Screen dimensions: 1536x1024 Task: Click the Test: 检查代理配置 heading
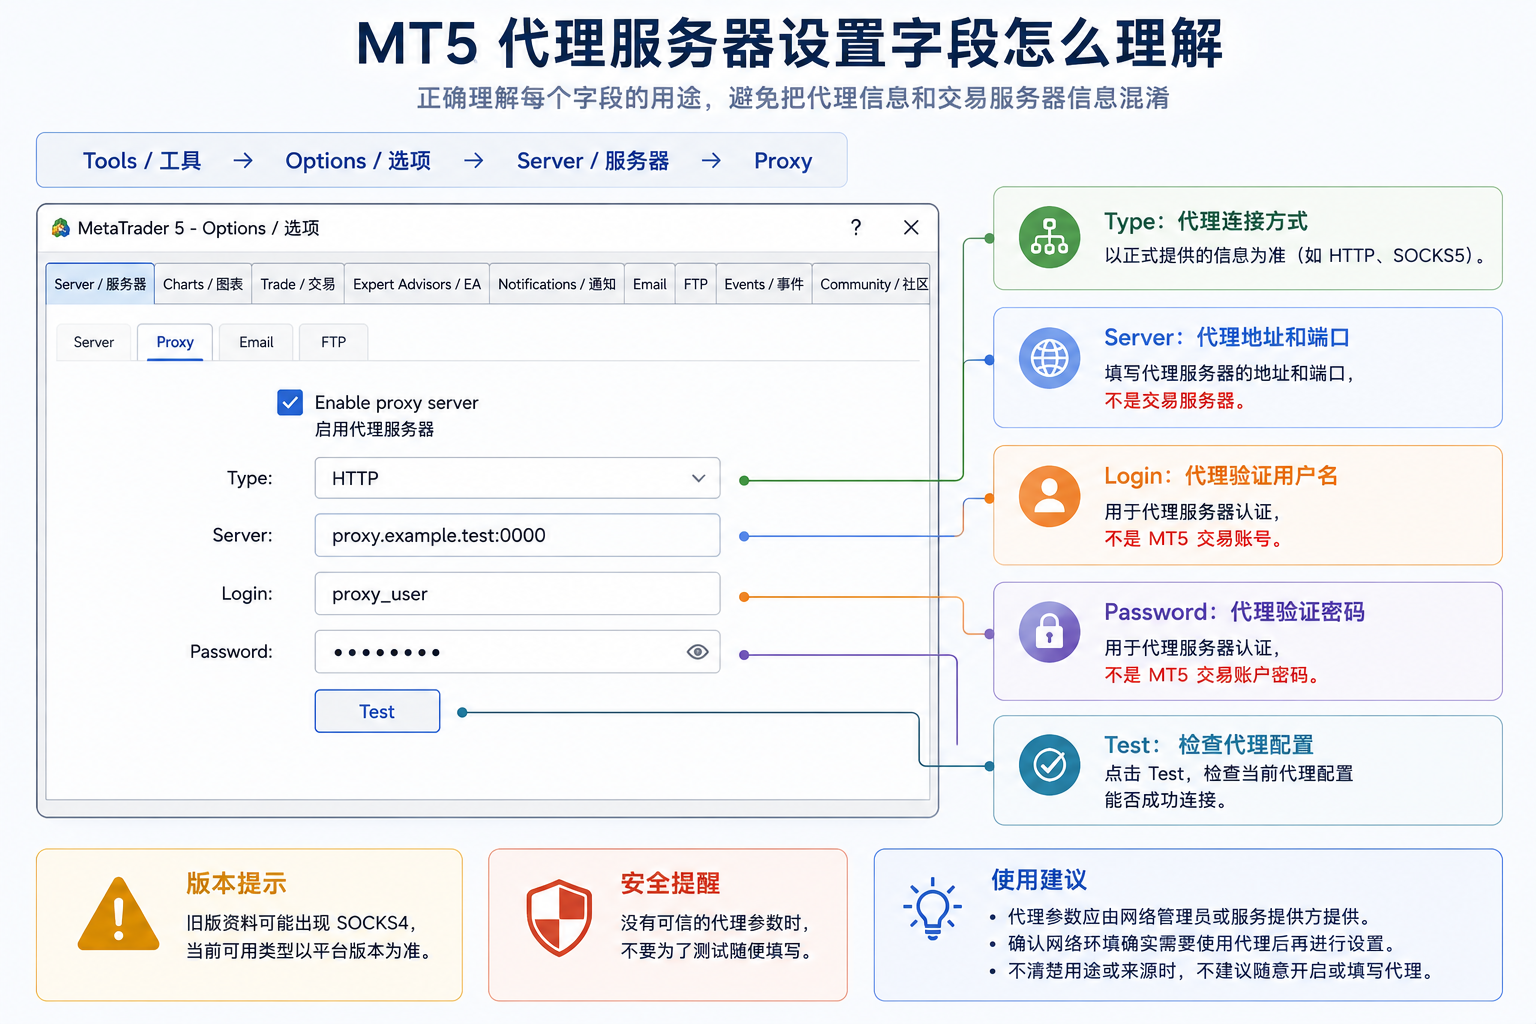click(1209, 745)
